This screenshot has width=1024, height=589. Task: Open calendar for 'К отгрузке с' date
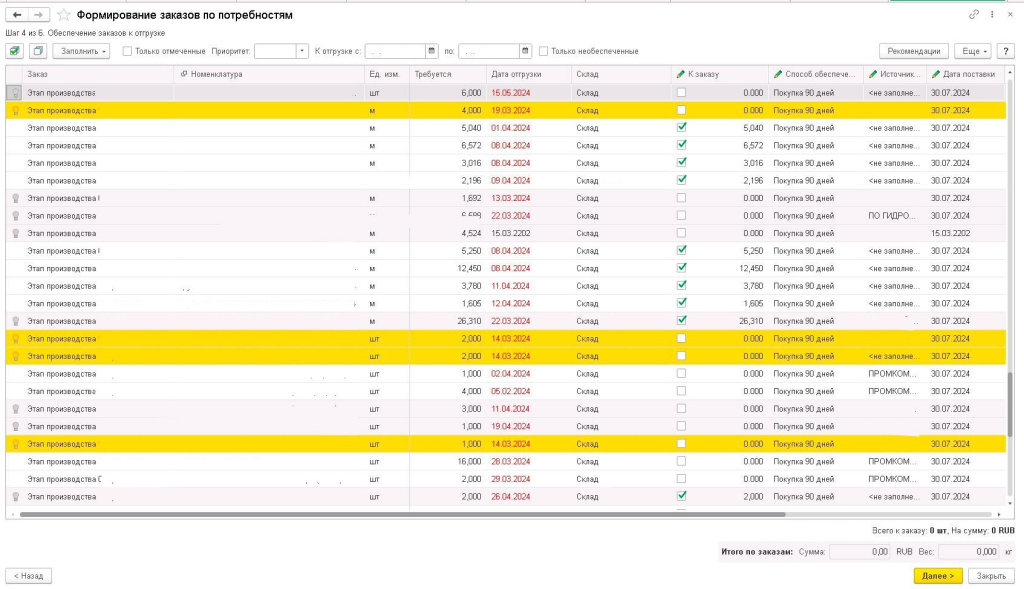pos(431,51)
